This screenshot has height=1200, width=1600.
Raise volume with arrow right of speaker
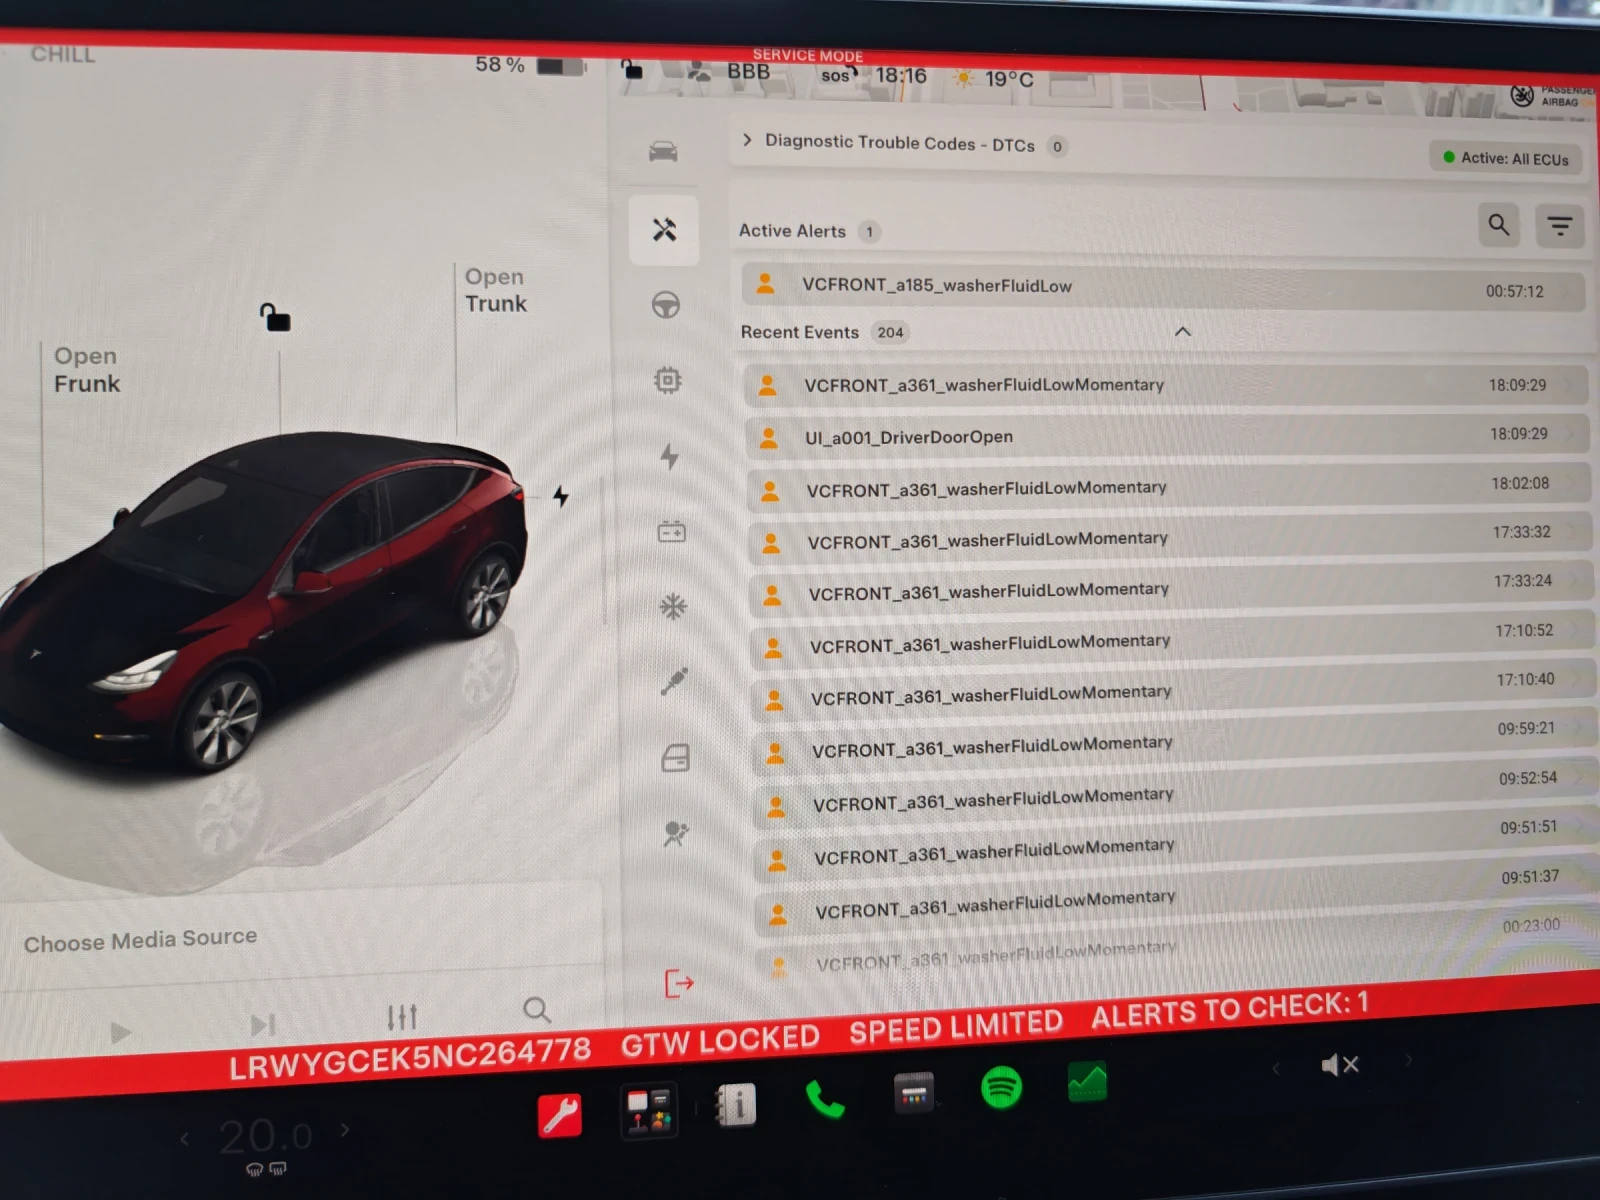(x=1409, y=1059)
